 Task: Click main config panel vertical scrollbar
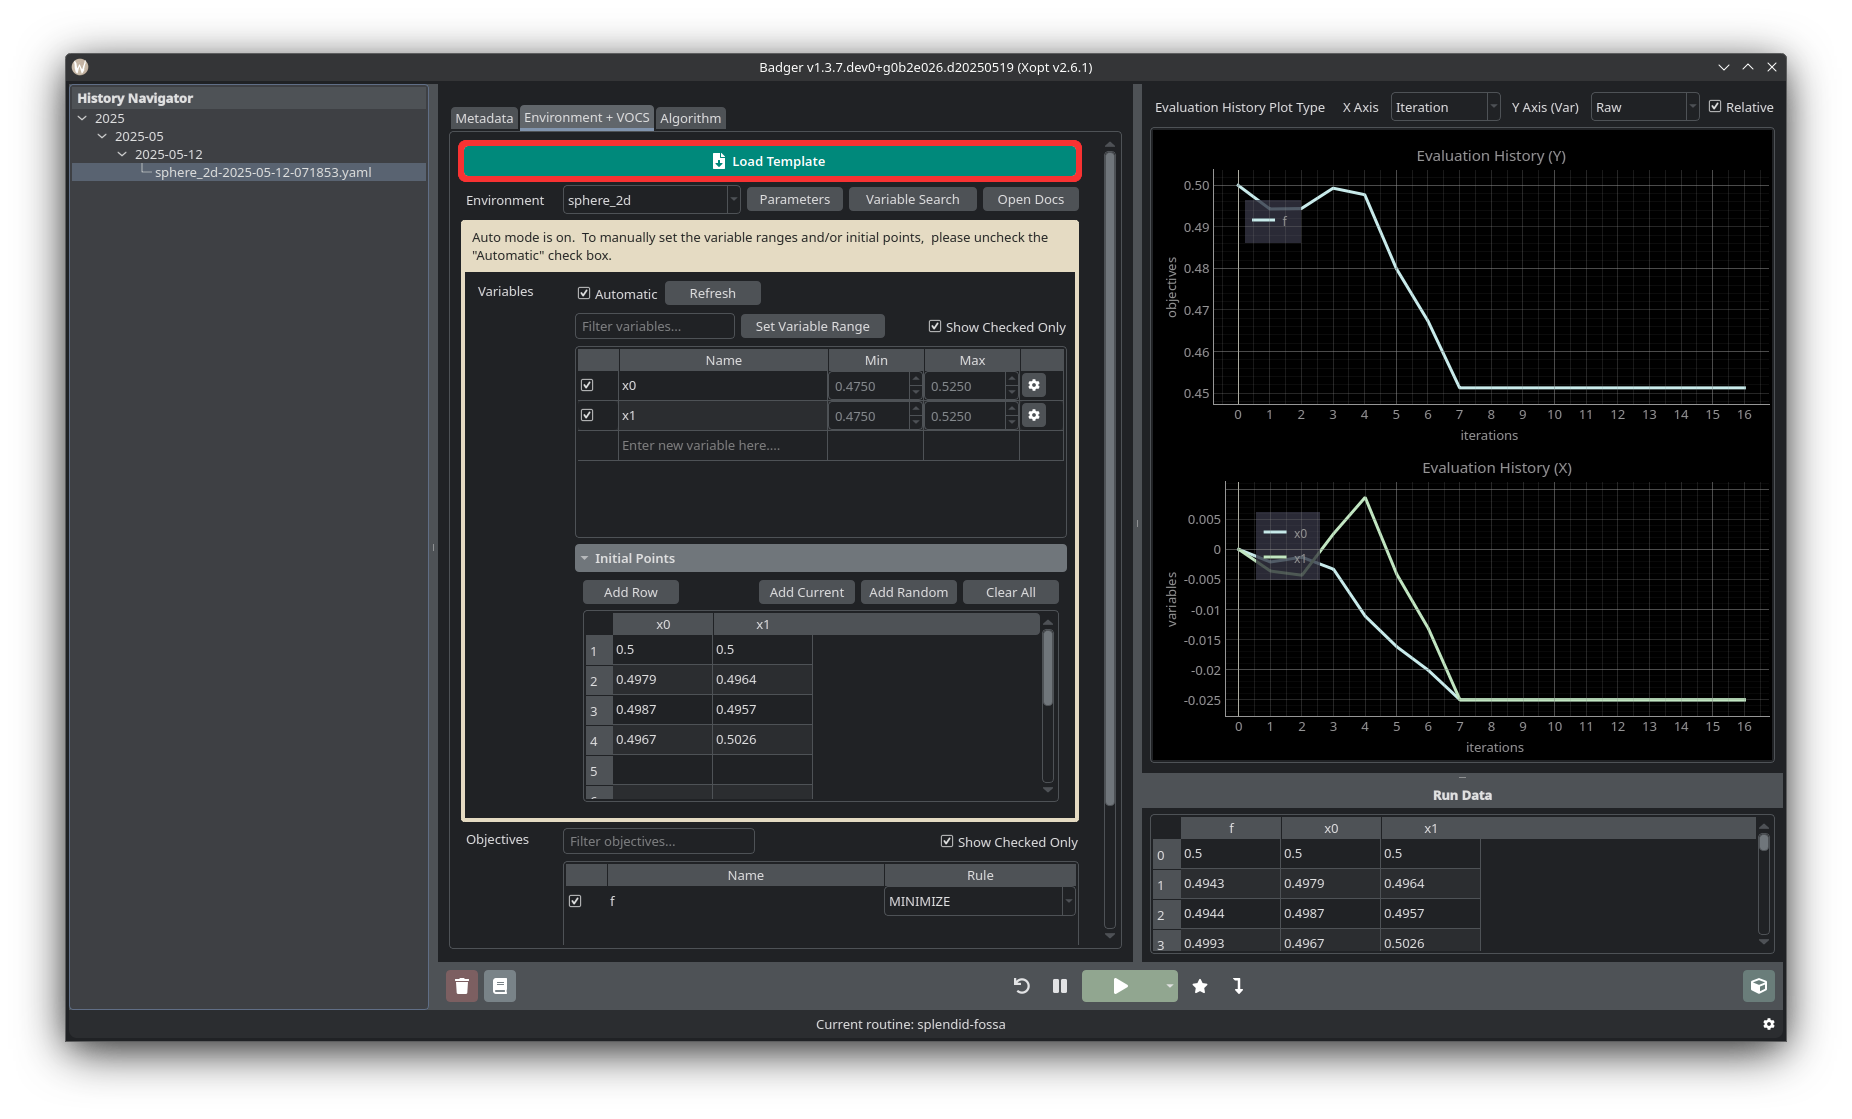click(x=1110, y=478)
